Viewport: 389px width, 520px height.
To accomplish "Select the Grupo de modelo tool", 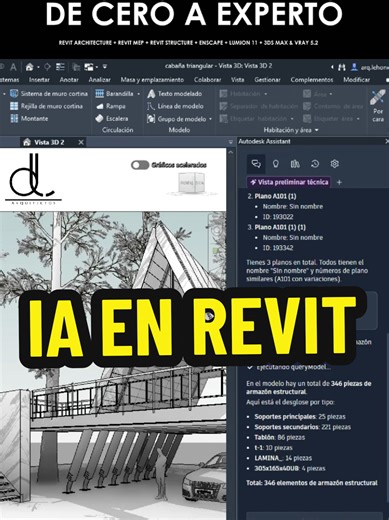I will pos(176,119).
